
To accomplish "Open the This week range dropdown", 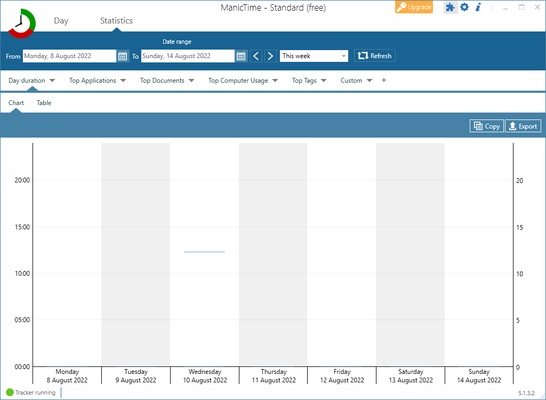I will [314, 56].
